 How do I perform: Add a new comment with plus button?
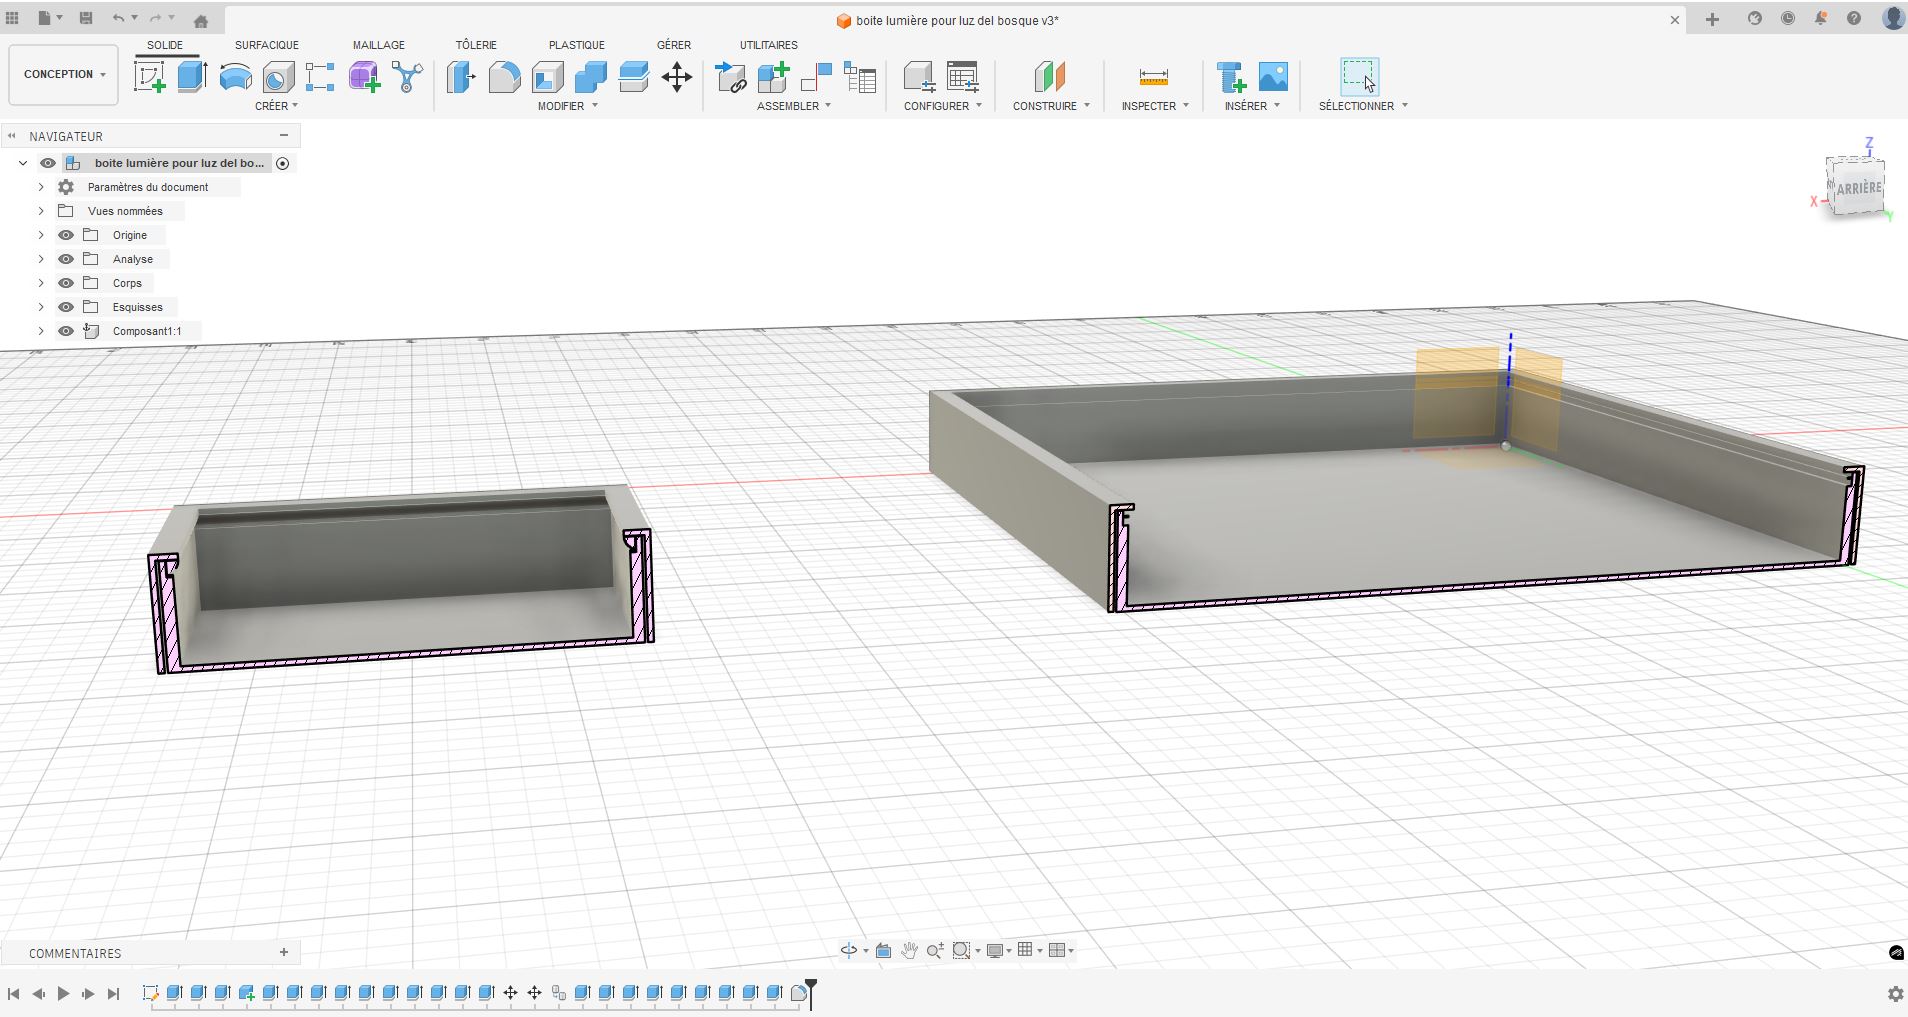point(284,953)
